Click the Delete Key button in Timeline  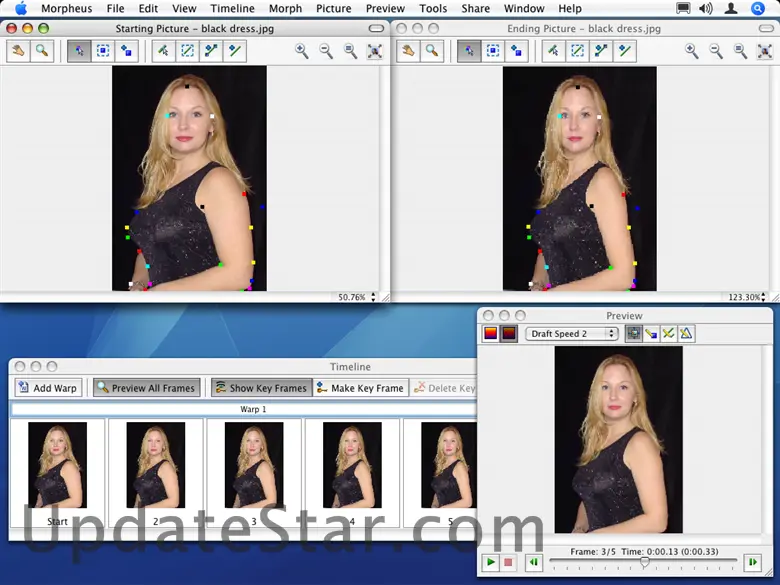pos(444,388)
